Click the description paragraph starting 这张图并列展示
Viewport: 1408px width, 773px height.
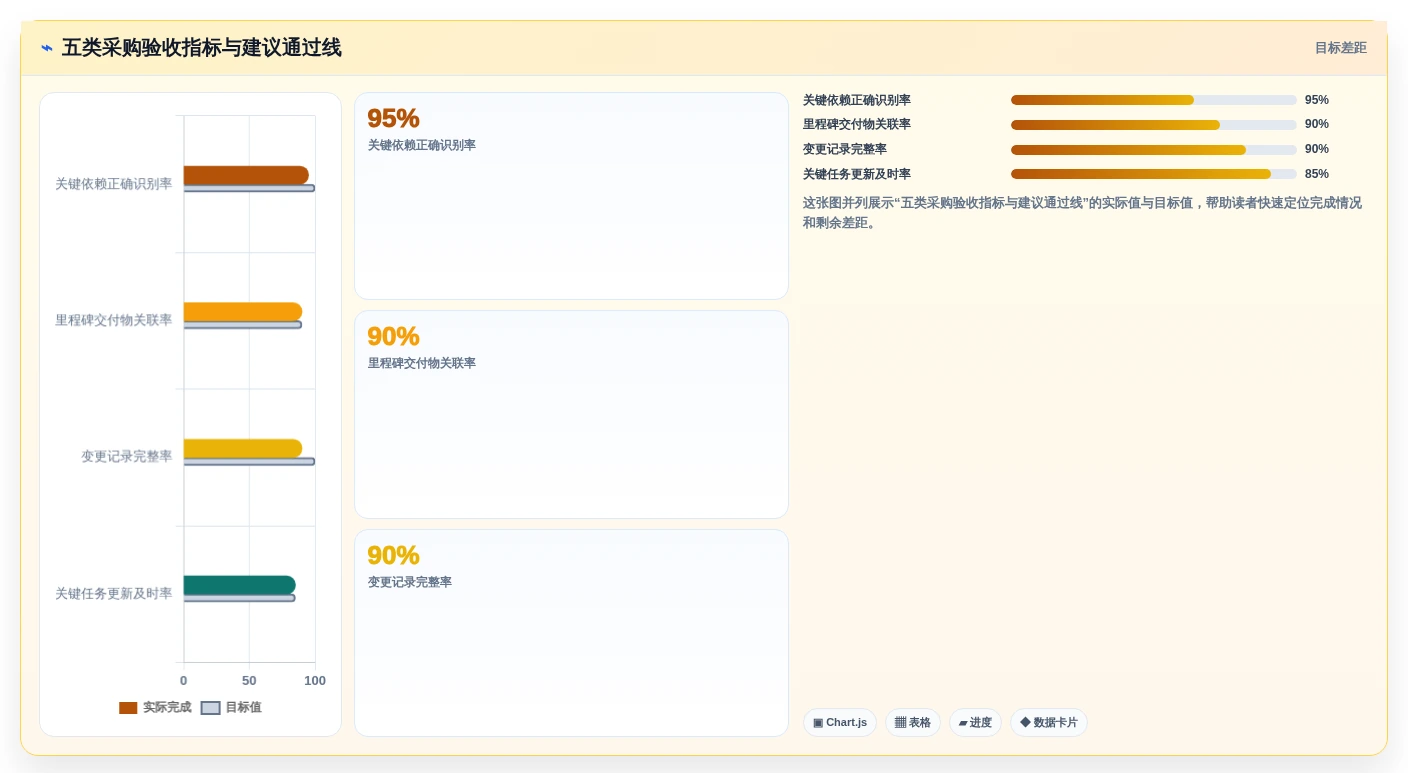[x=1083, y=213]
